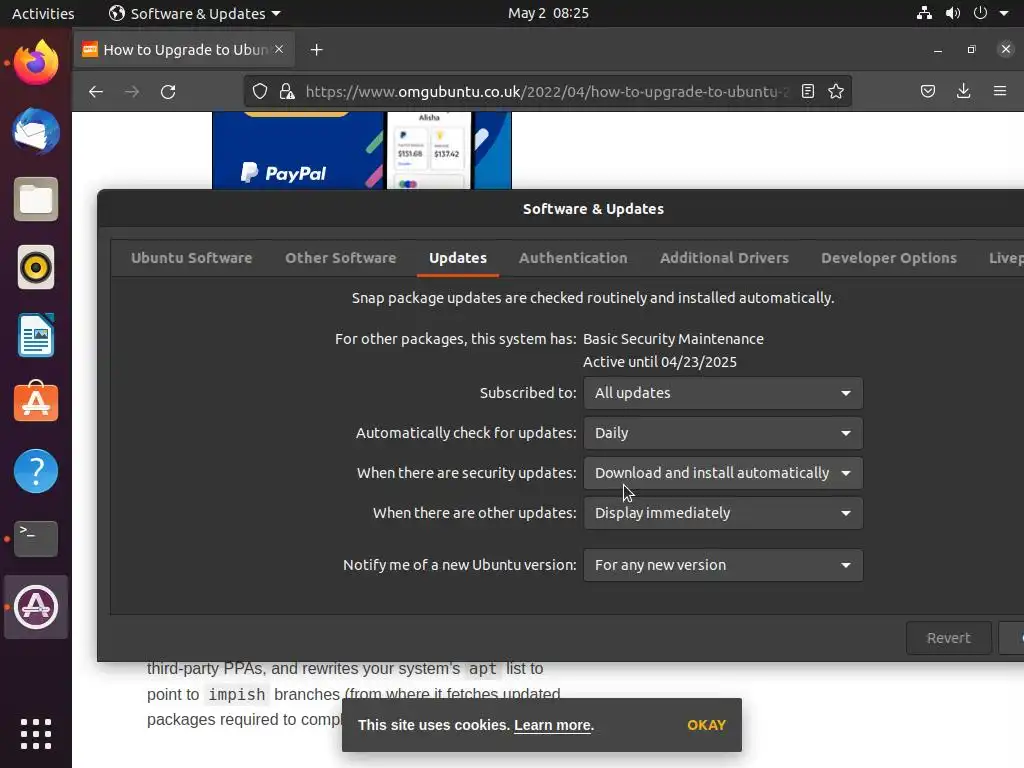Image resolution: width=1024 pixels, height=768 pixels.
Task: Switch to Other Software tab
Action: (340, 258)
